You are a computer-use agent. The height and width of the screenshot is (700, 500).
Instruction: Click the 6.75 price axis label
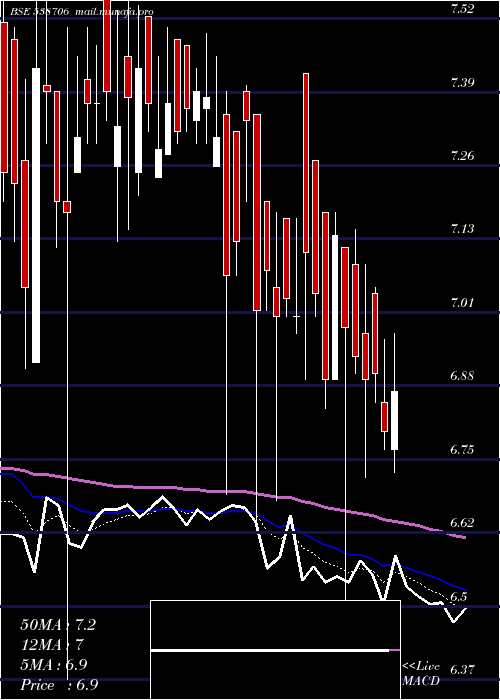pyautogui.click(x=461, y=450)
